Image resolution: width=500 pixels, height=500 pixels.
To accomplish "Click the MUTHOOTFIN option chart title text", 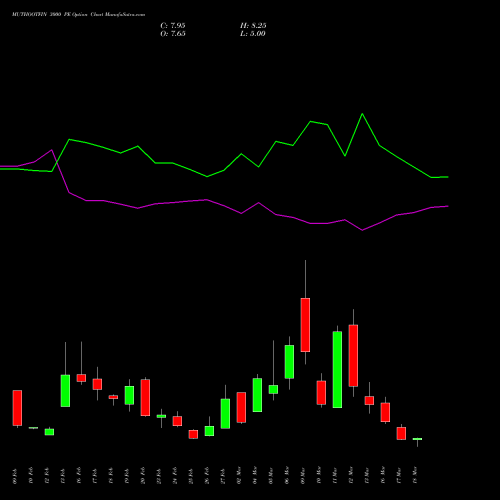I will coord(78,15).
